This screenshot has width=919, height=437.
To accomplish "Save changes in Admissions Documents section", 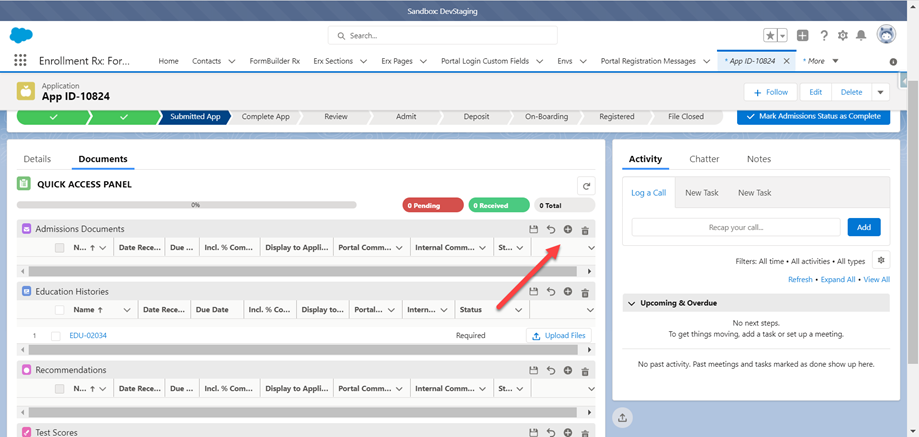I will [x=534, y=230].
